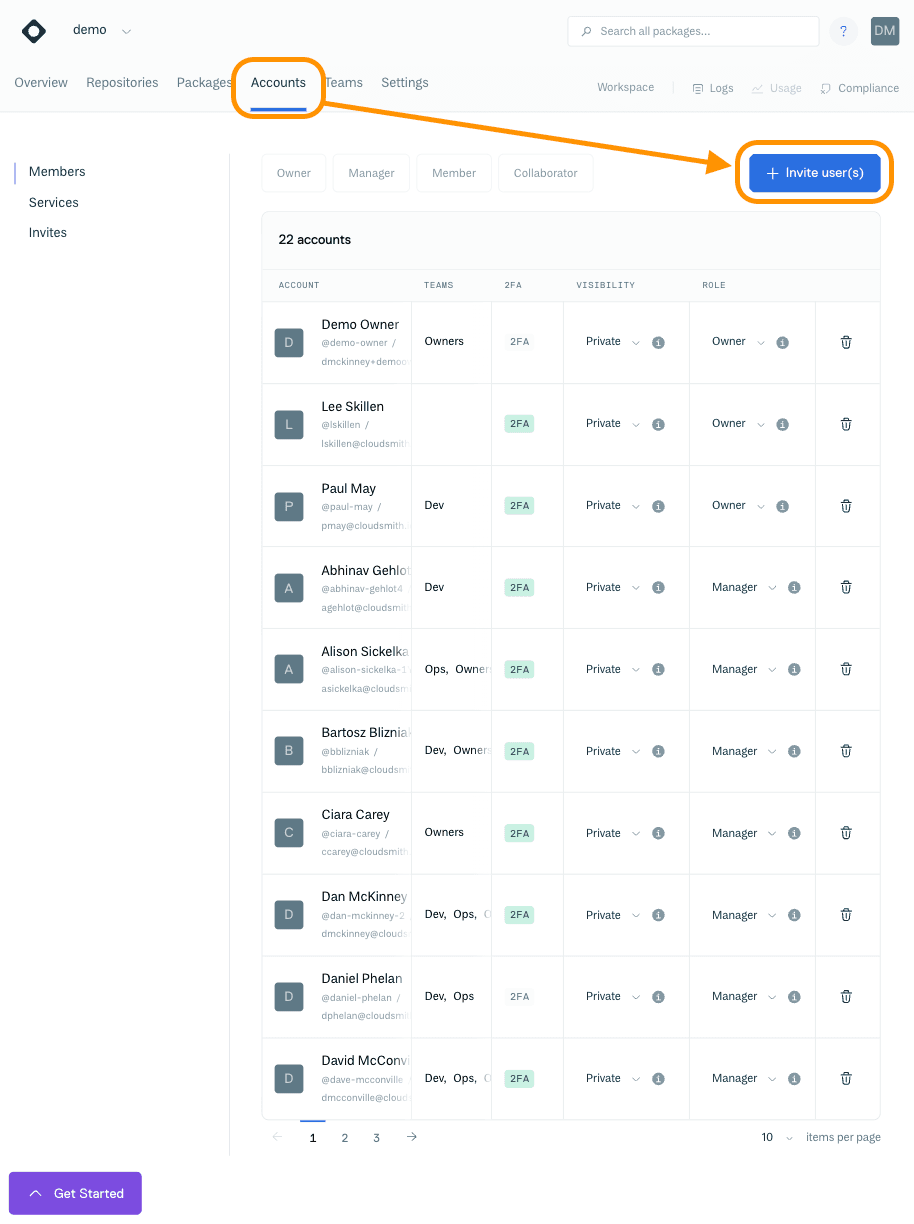Viewport: 914px width, 1224px height.
Task: Click the help question mark icon
Action: 843,31
